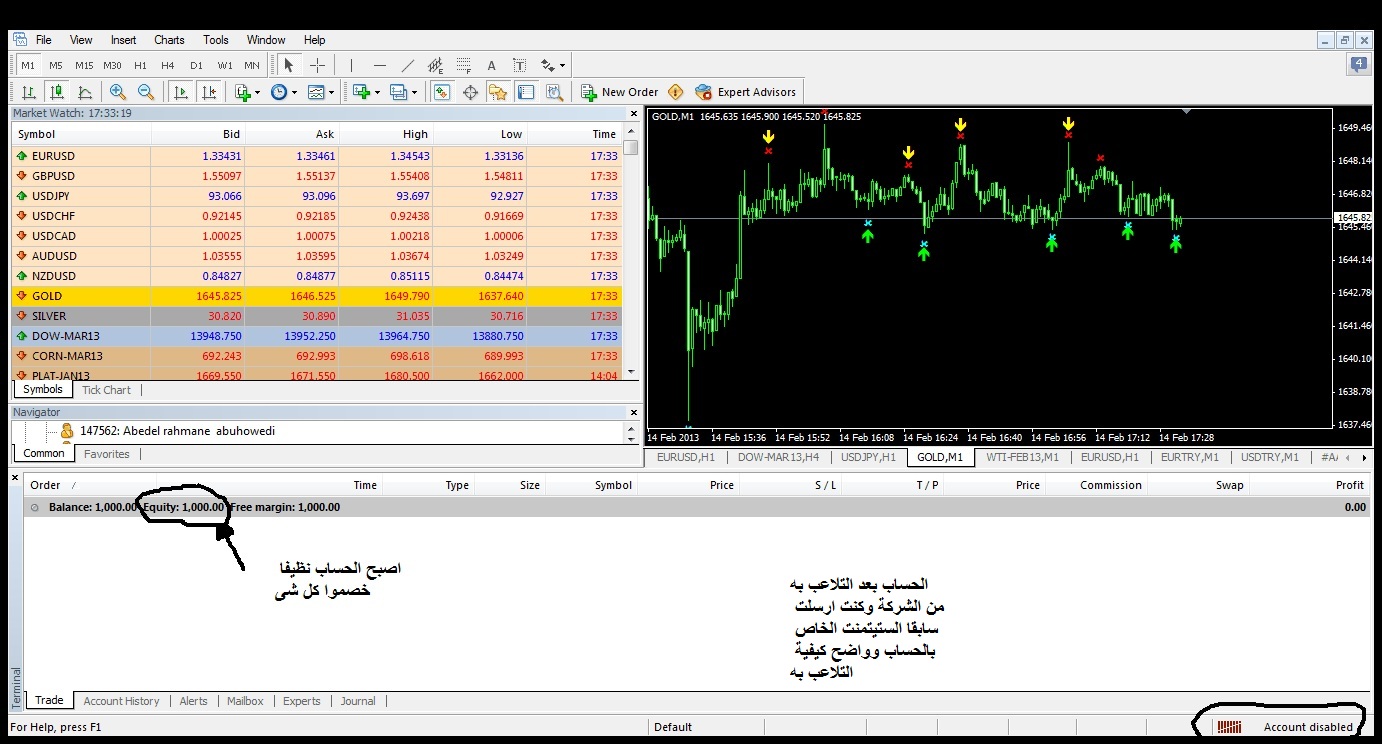This screenshot has width=1382, height=744.
Task: Open the File menu
Action: [44, 40]
